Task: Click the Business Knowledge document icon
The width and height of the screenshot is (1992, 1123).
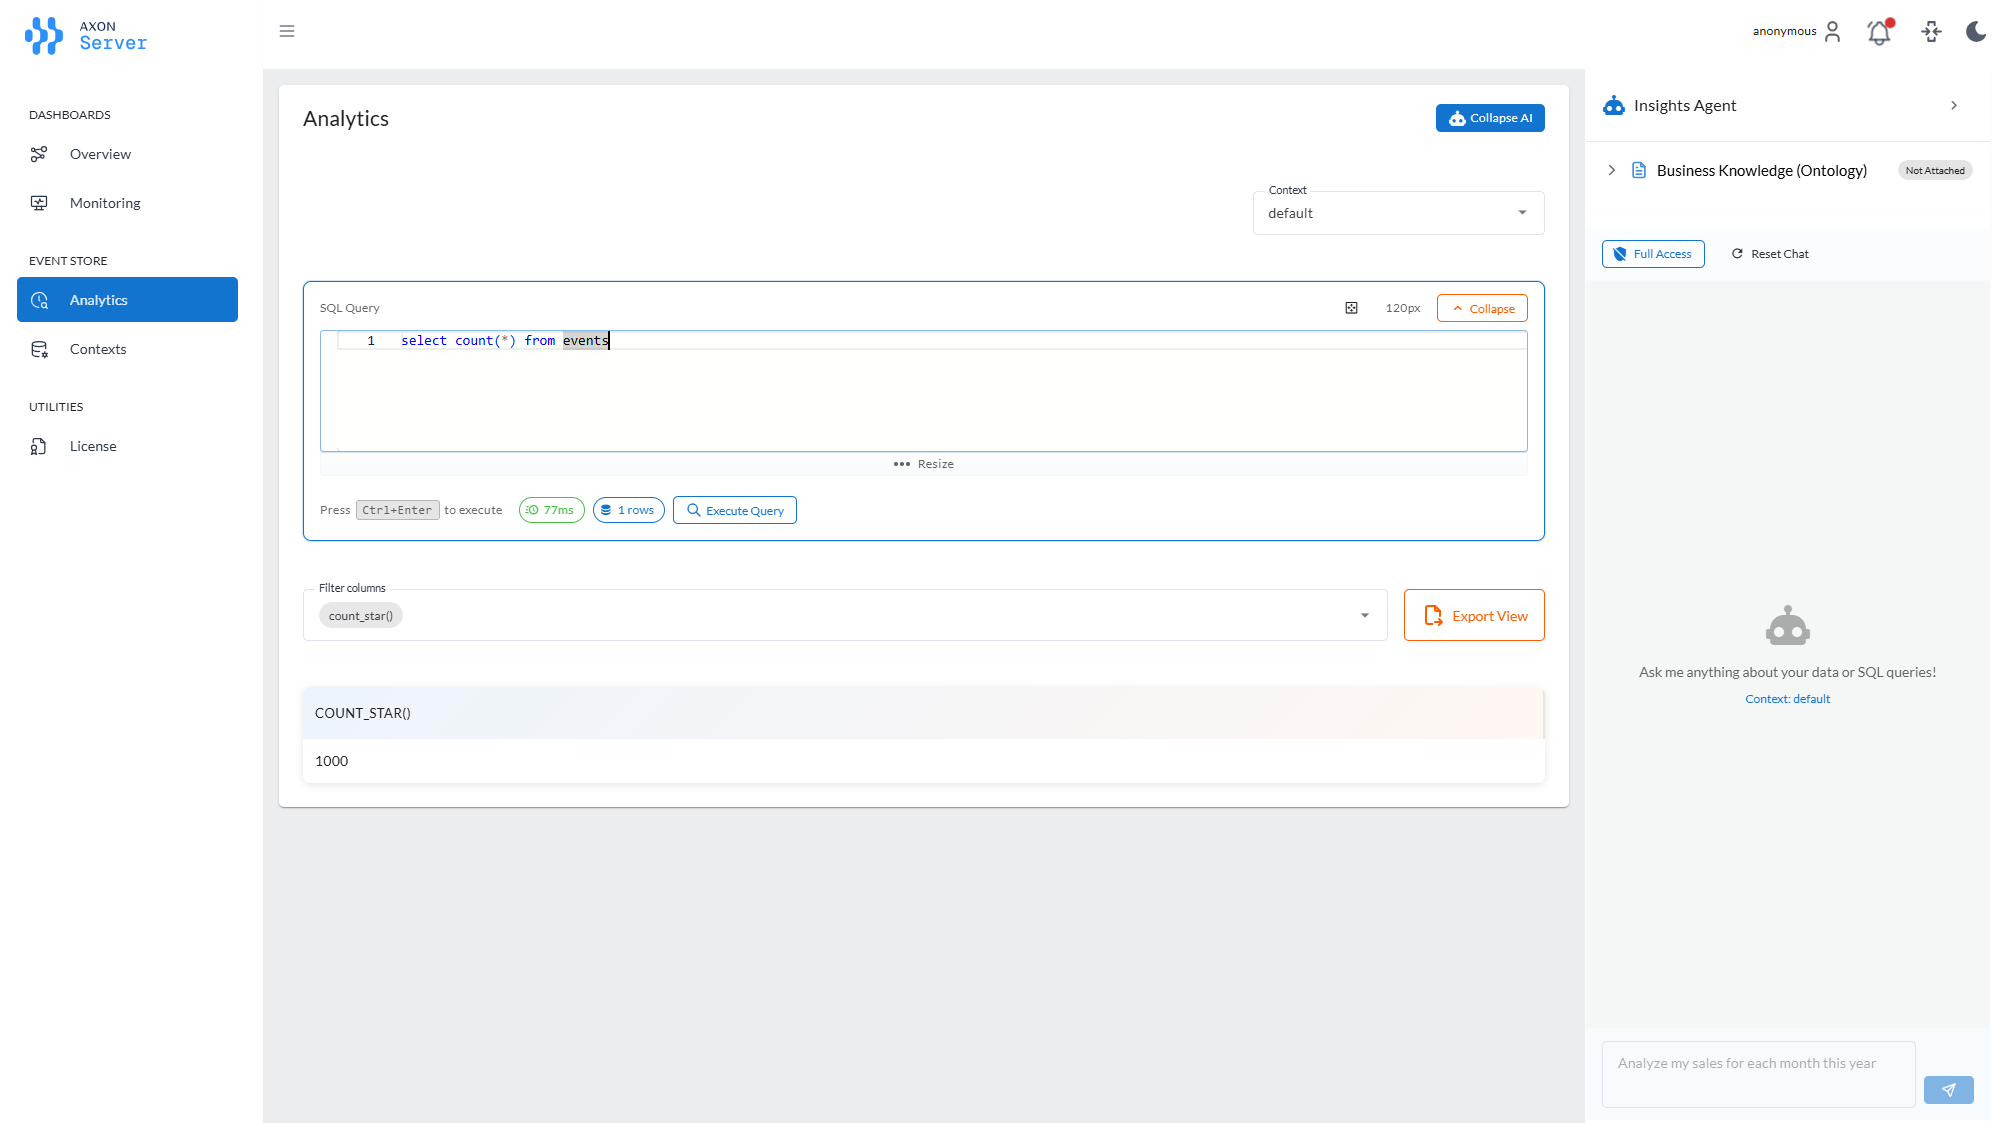Action: click(x=1638, y=170)
